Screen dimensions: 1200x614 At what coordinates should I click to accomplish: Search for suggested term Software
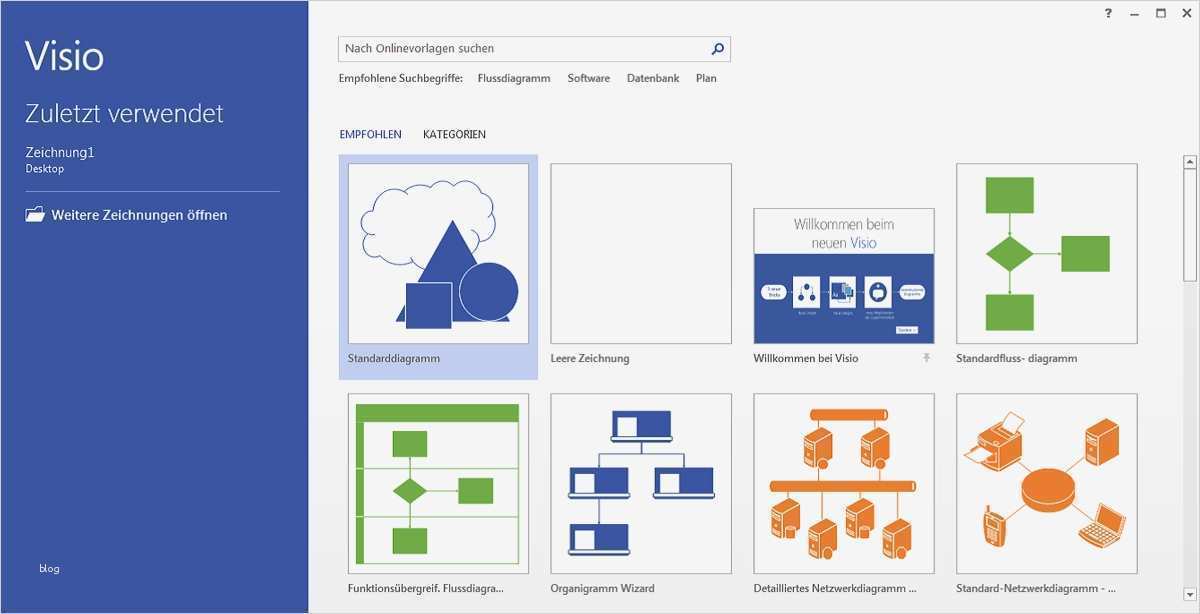point(588,78)
